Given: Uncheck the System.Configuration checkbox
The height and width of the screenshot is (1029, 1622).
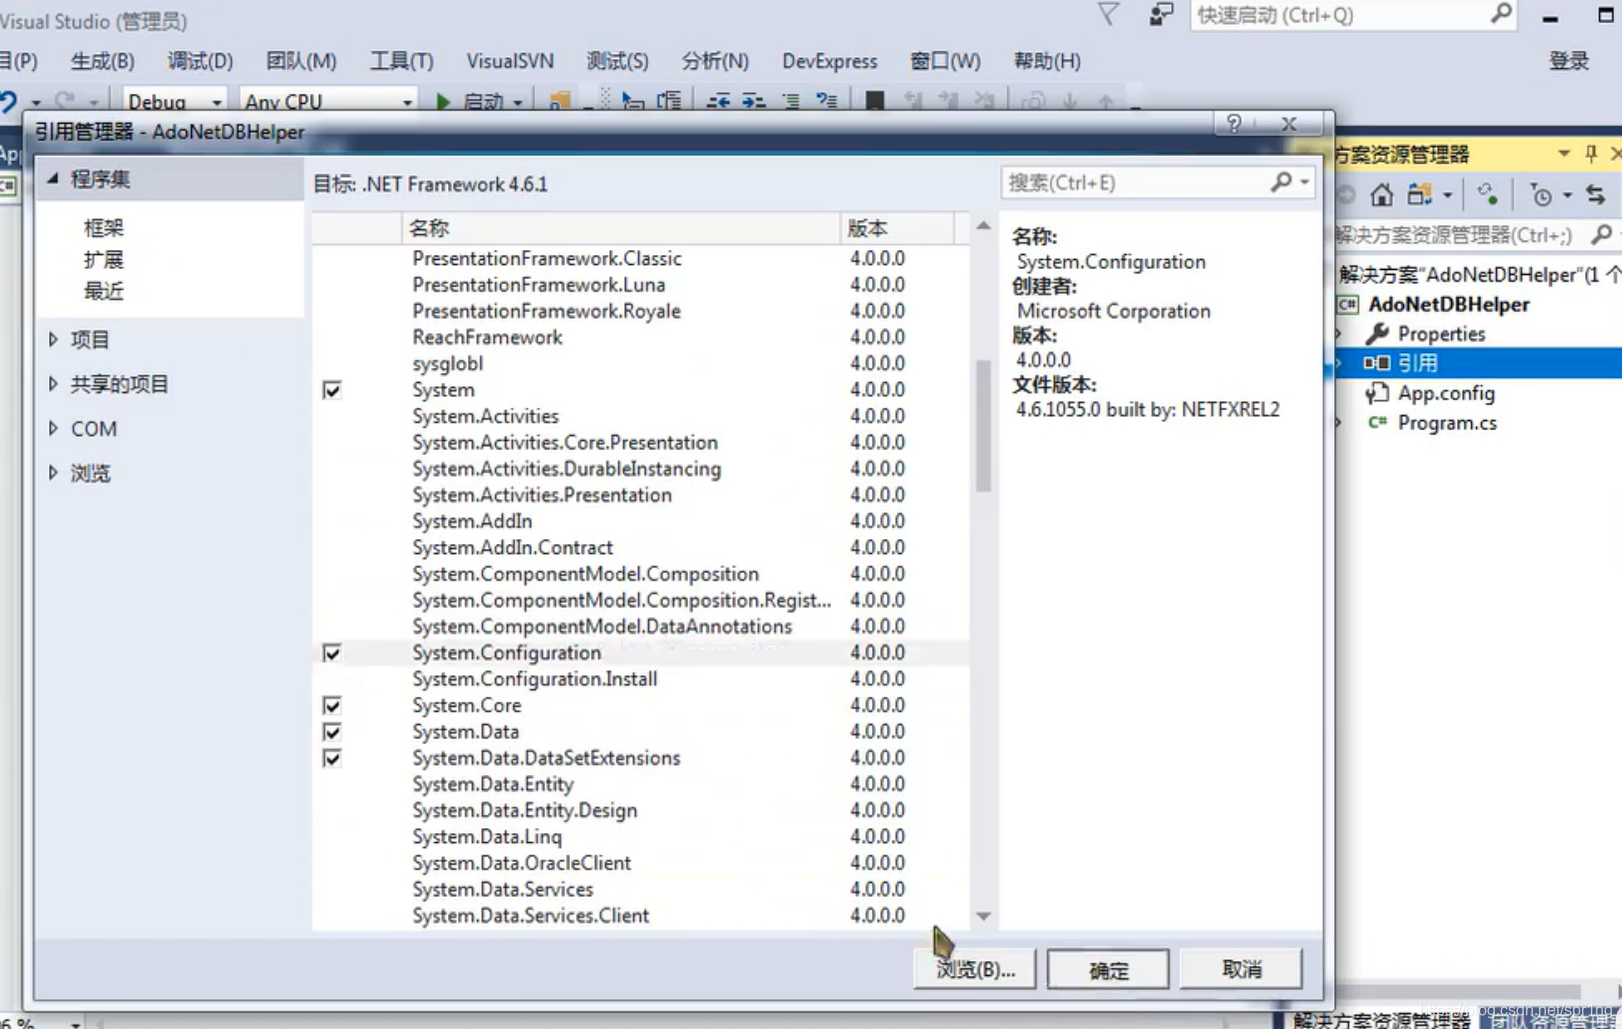Looking at the screenshot, I should (332, 653).
